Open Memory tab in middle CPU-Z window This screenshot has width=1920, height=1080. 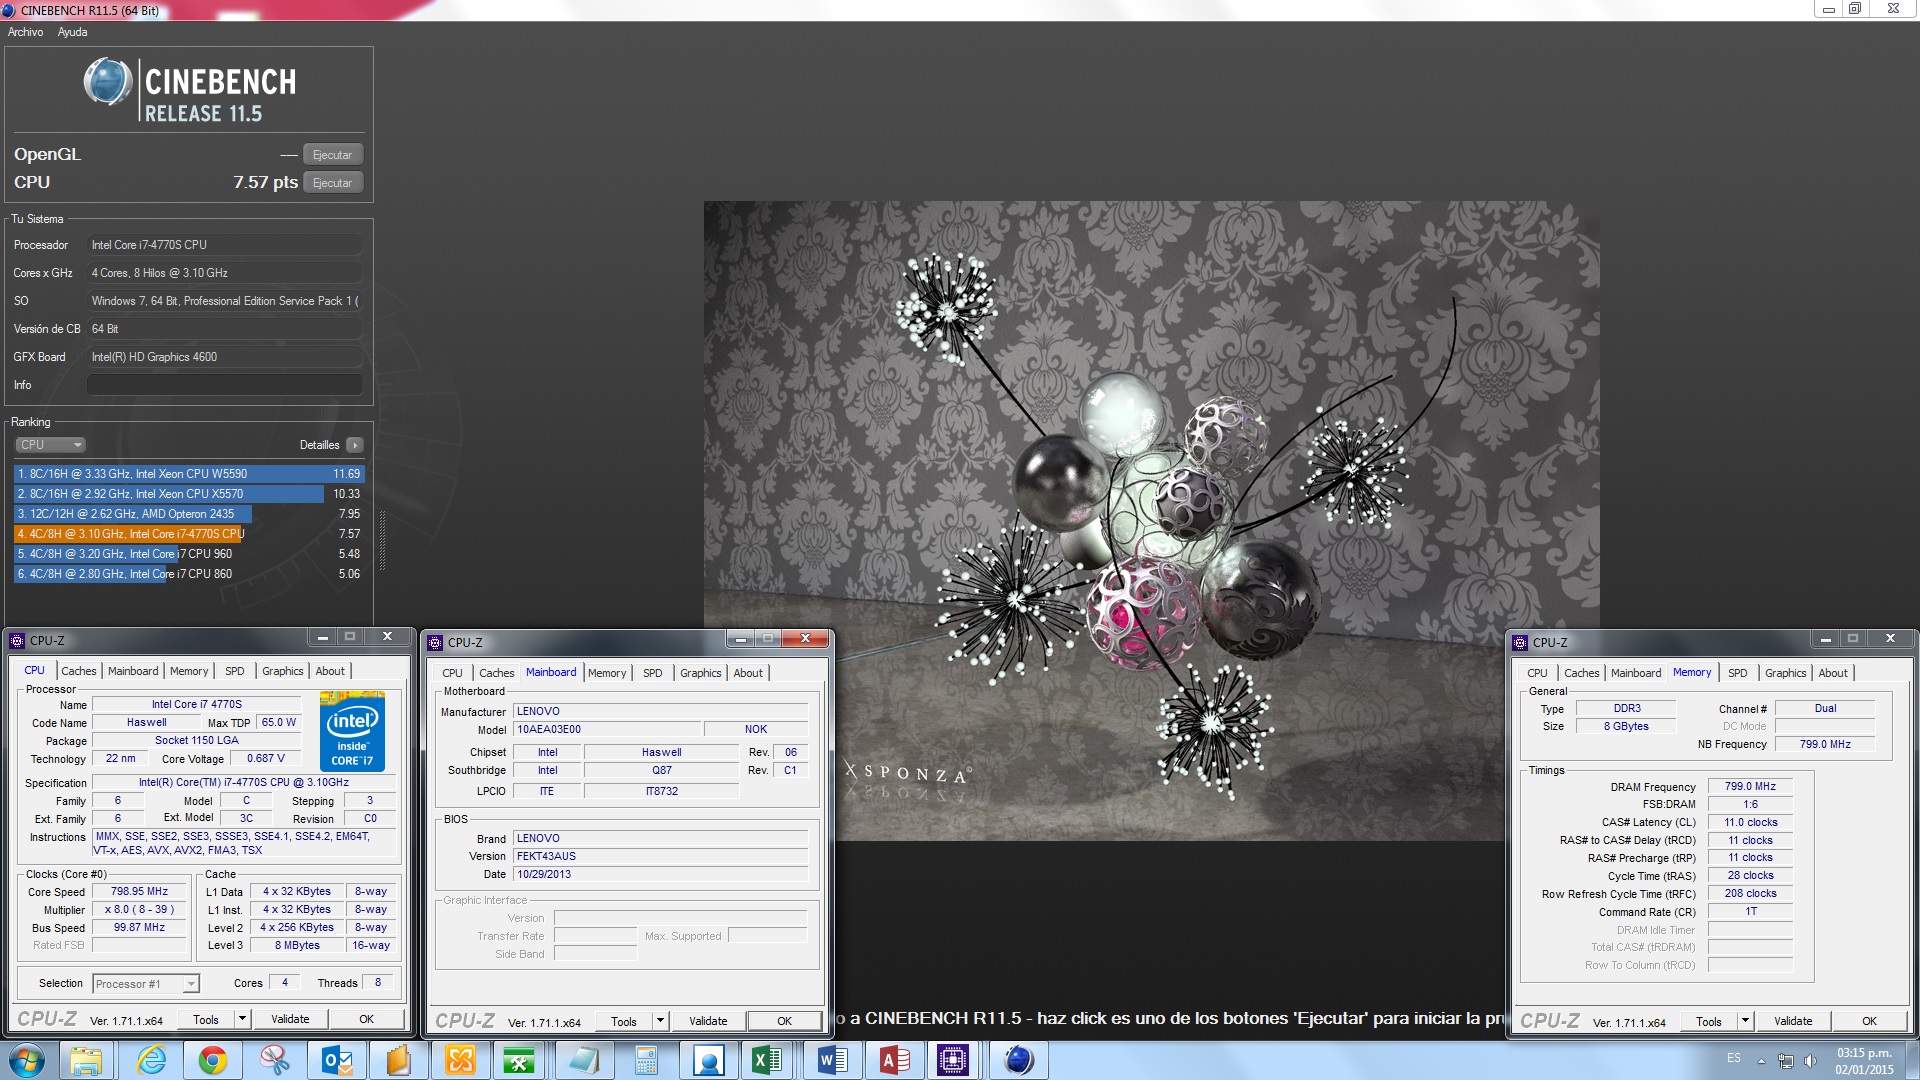pyautogui.click(x=607, y=673)
